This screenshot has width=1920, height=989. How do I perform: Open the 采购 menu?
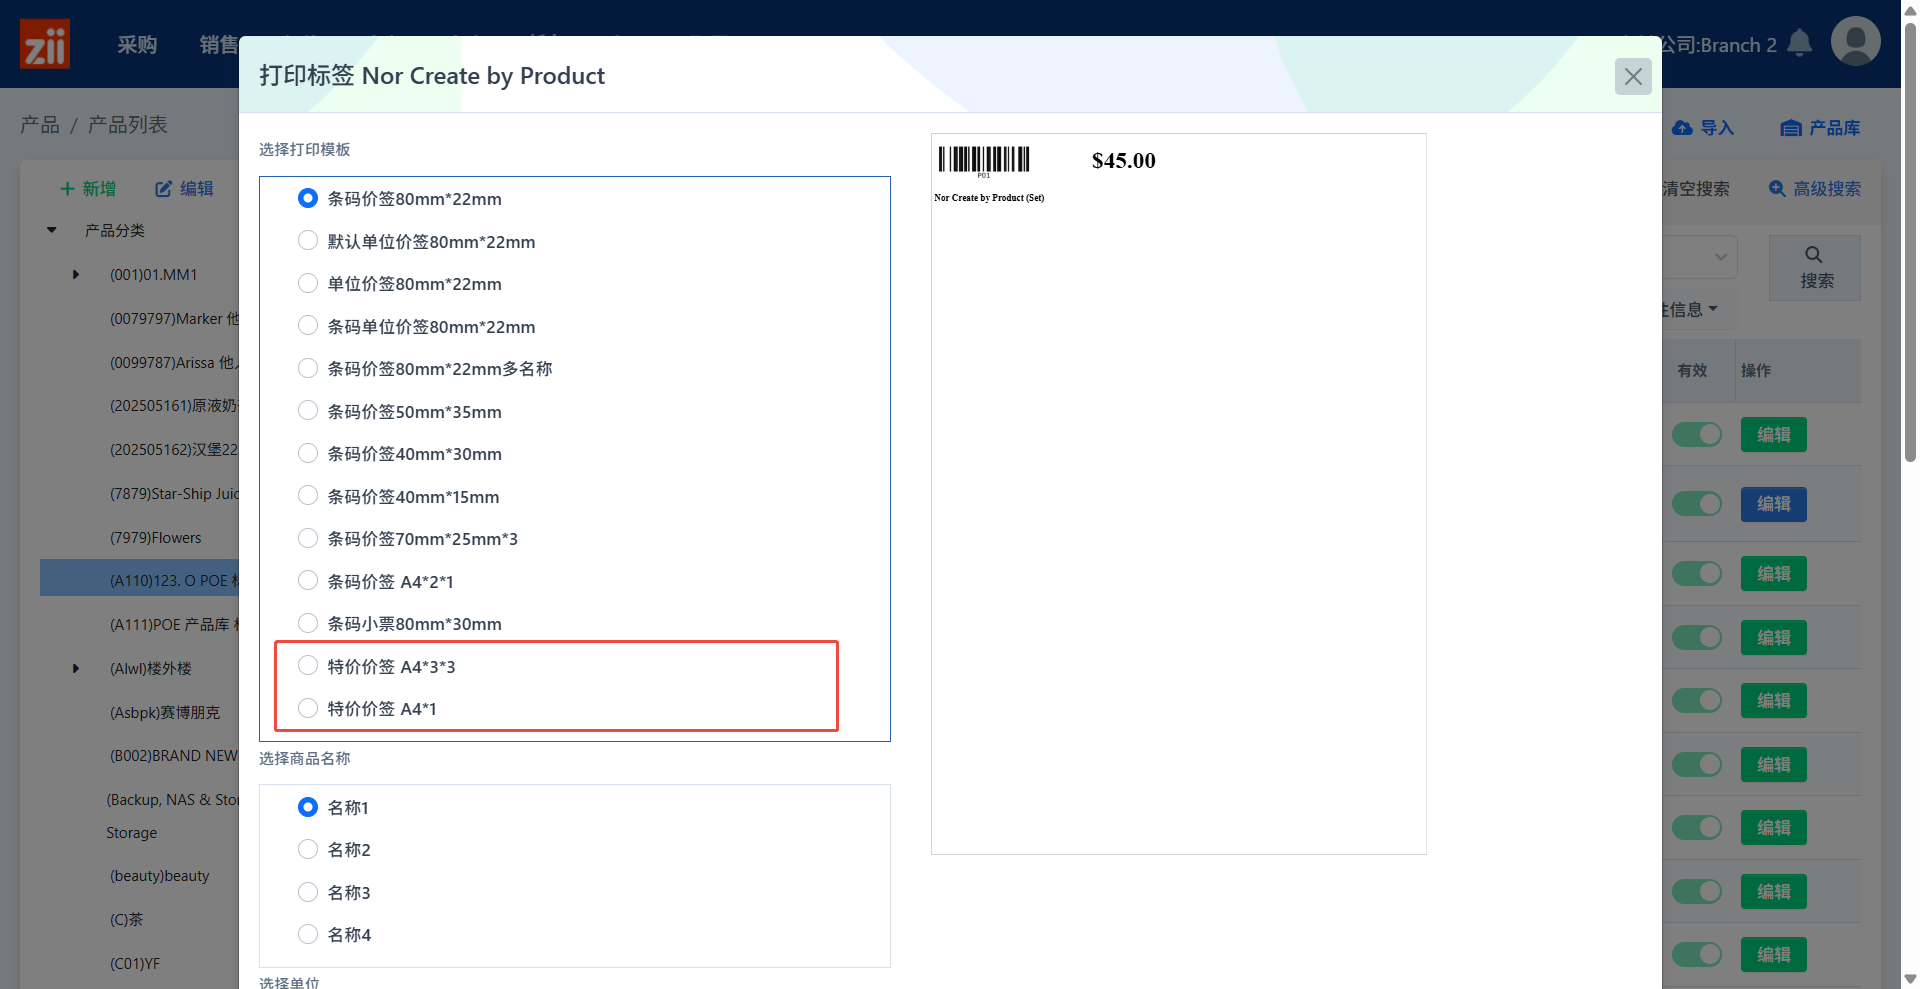point(137,45)
